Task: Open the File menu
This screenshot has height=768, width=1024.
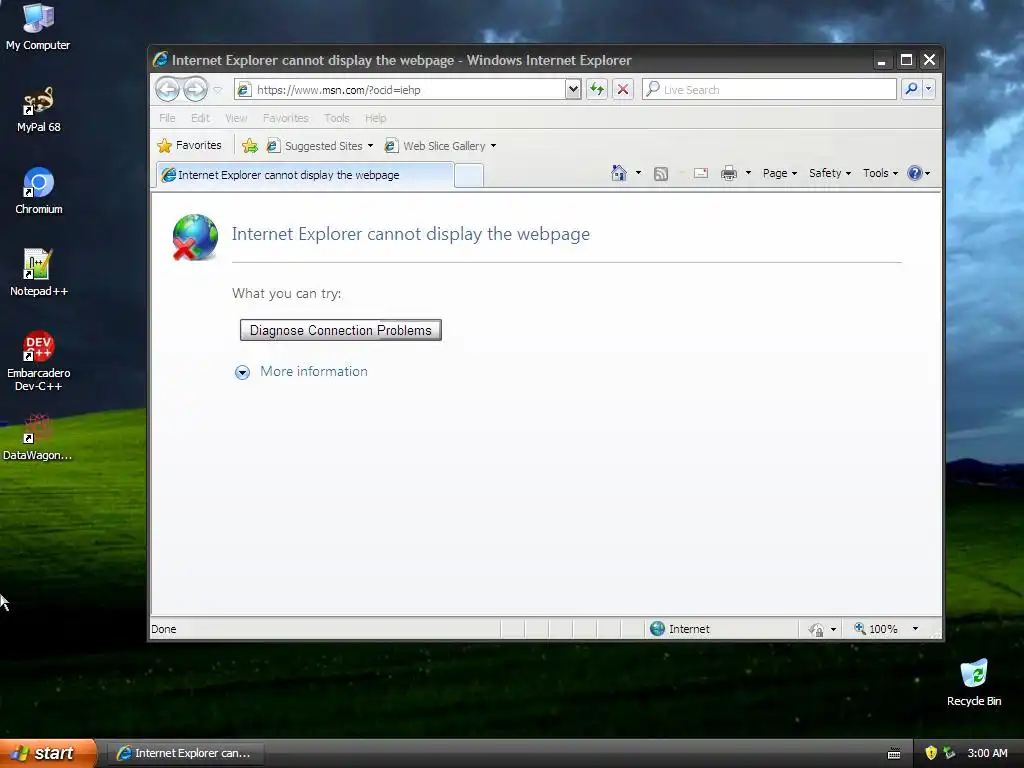Action: tap(167, 118)
